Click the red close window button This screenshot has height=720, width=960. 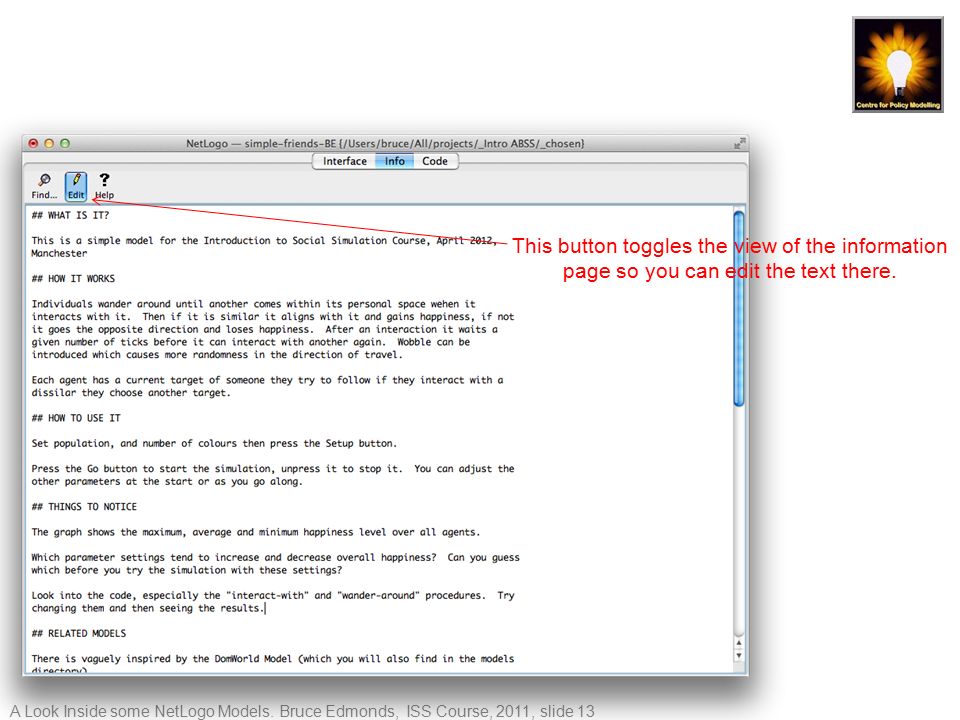click(x=33, y=143)
